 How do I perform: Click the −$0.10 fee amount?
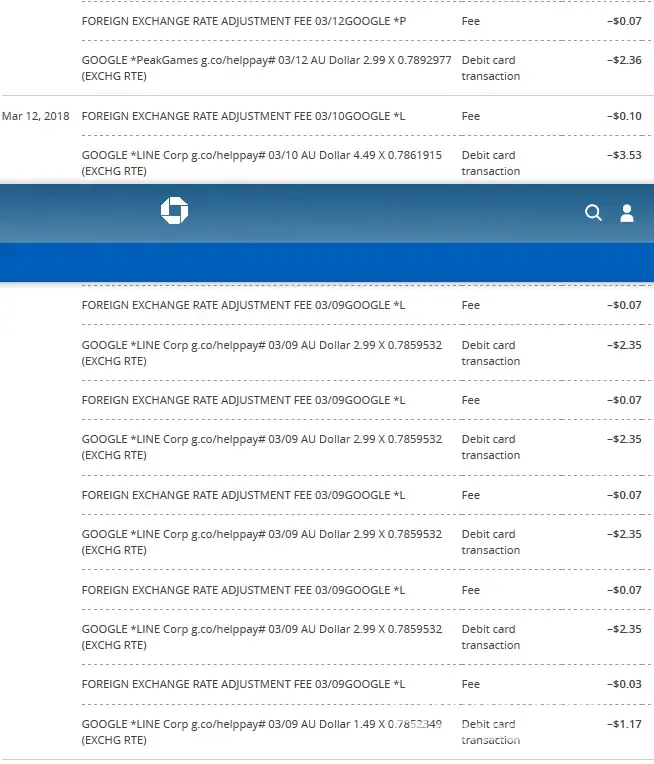tap(624, 116)
